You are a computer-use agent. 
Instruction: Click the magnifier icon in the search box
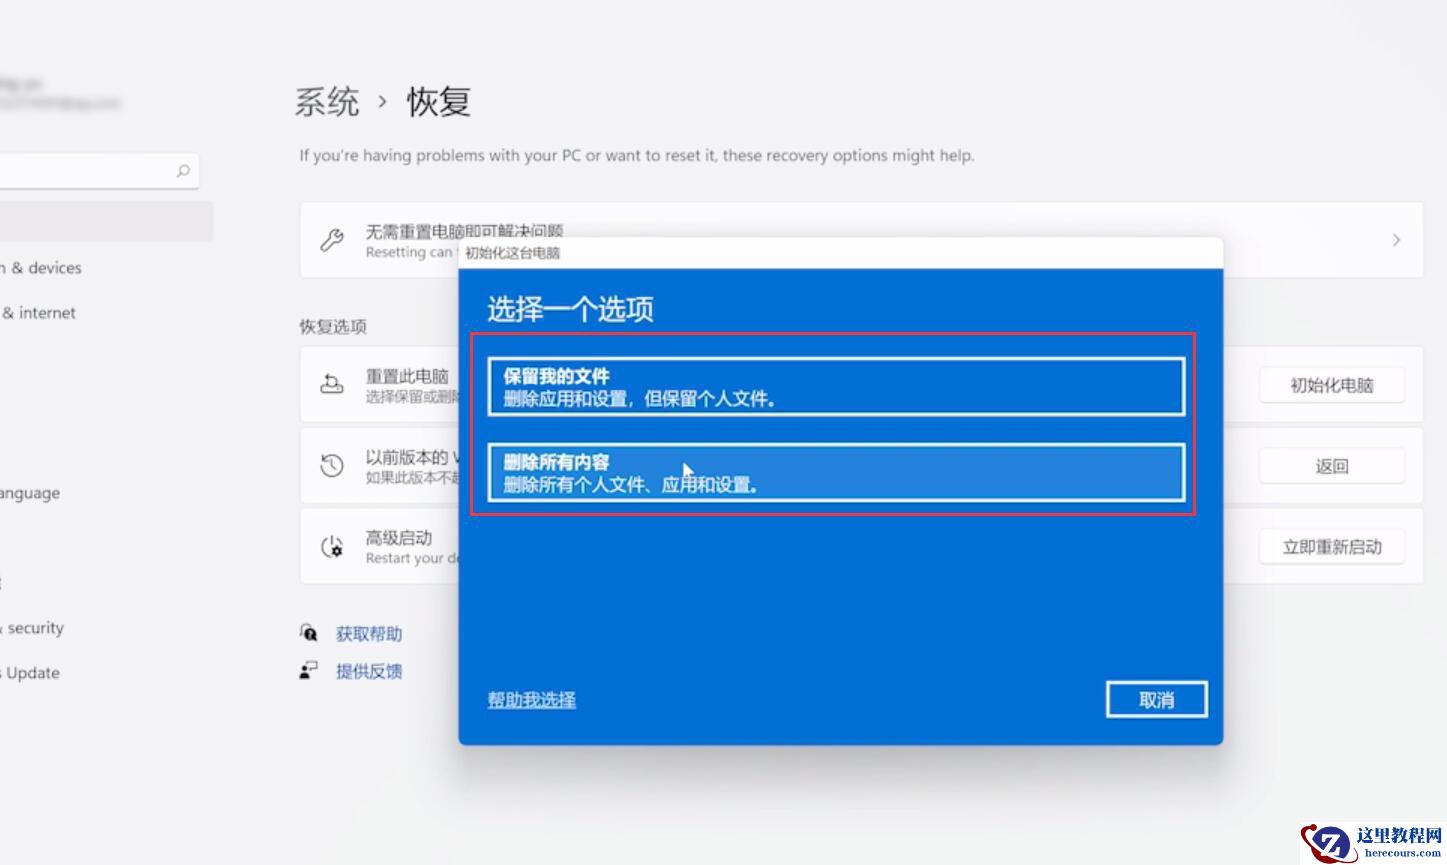click(183, 171)
